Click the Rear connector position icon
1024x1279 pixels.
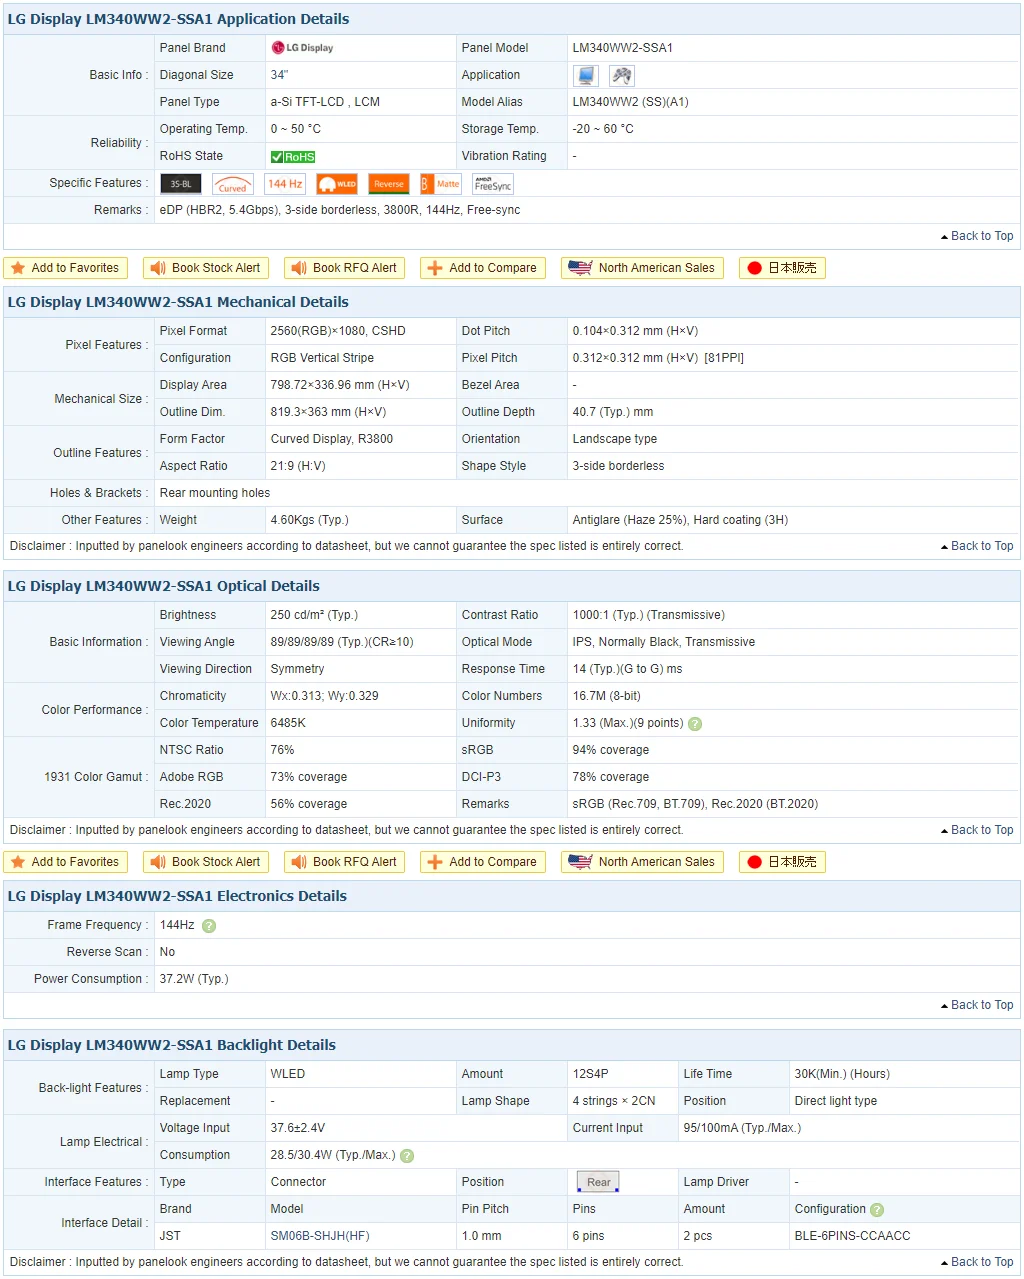tap(598, 1182)
